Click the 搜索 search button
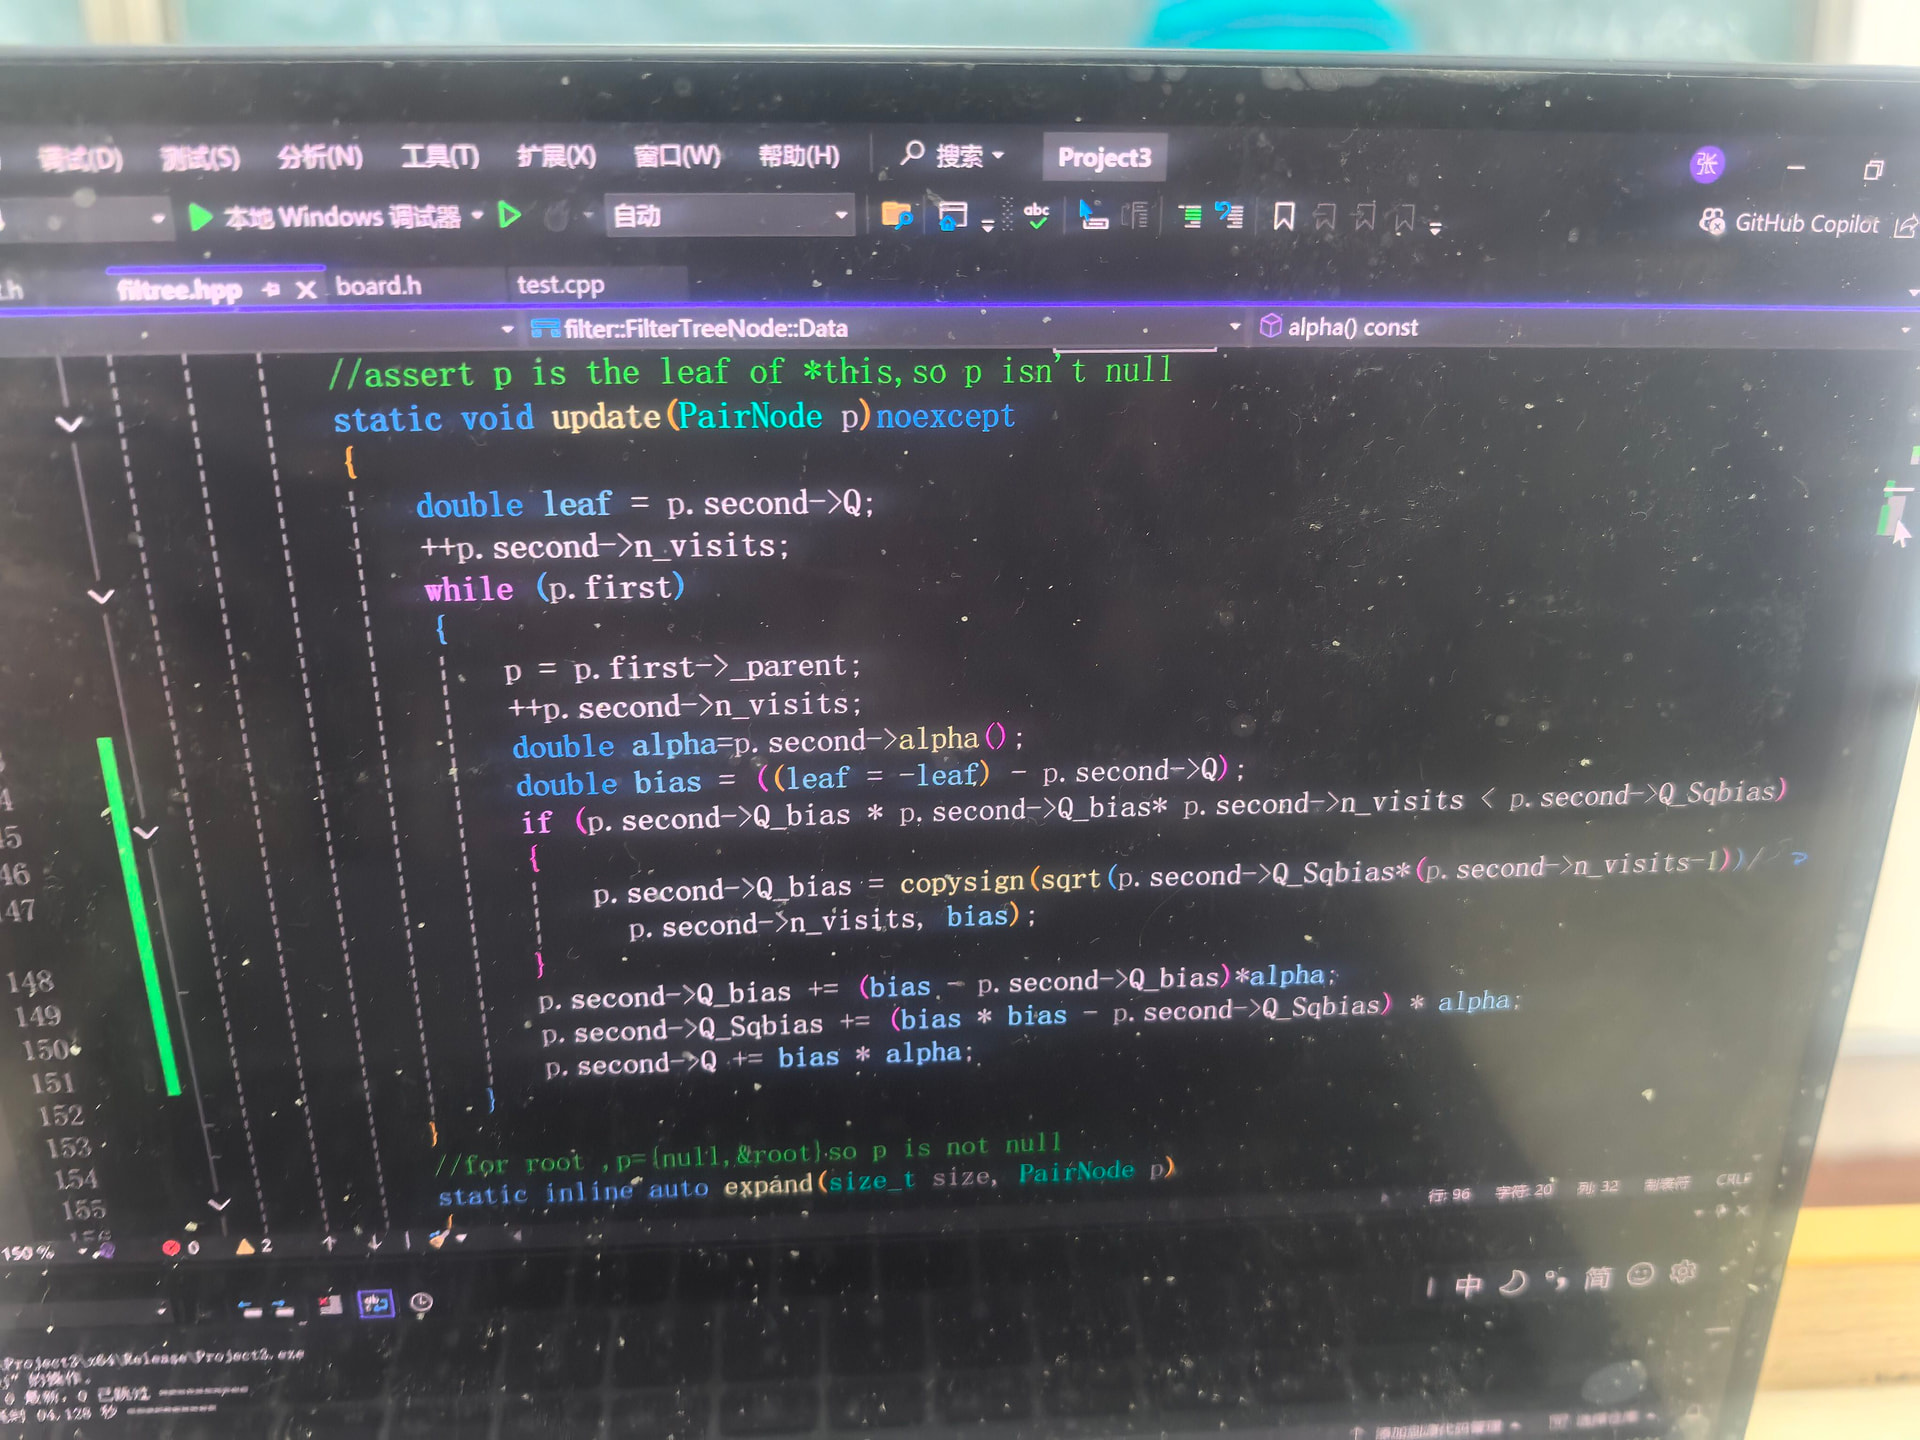The height and width of the screenshot is (1440, 1920). click(x=951, y=156)
